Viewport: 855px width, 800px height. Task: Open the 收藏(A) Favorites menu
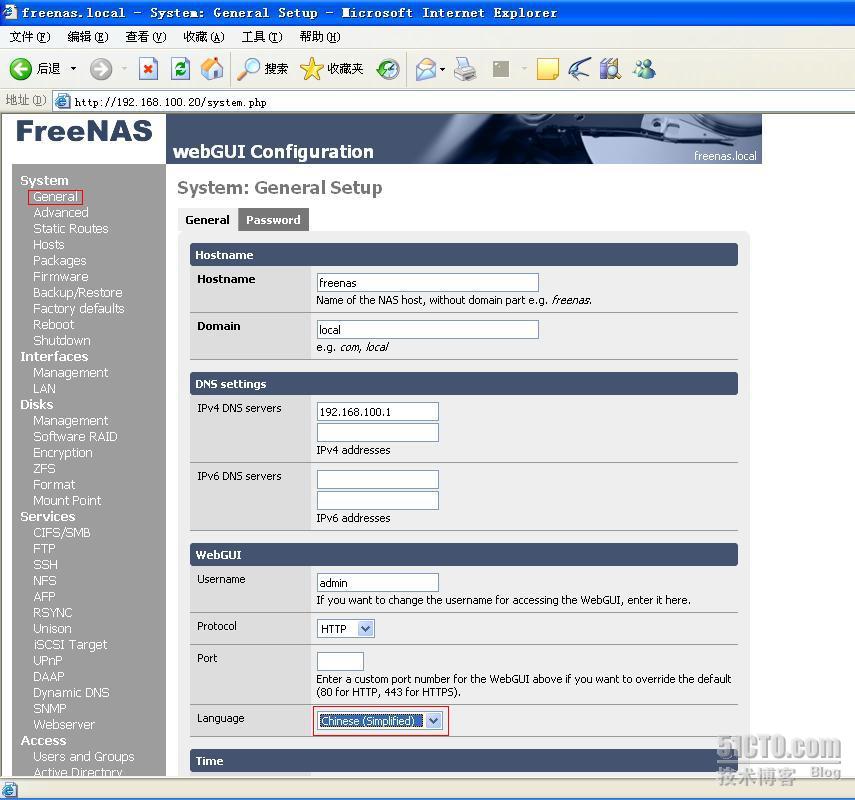tap(204, 37)
